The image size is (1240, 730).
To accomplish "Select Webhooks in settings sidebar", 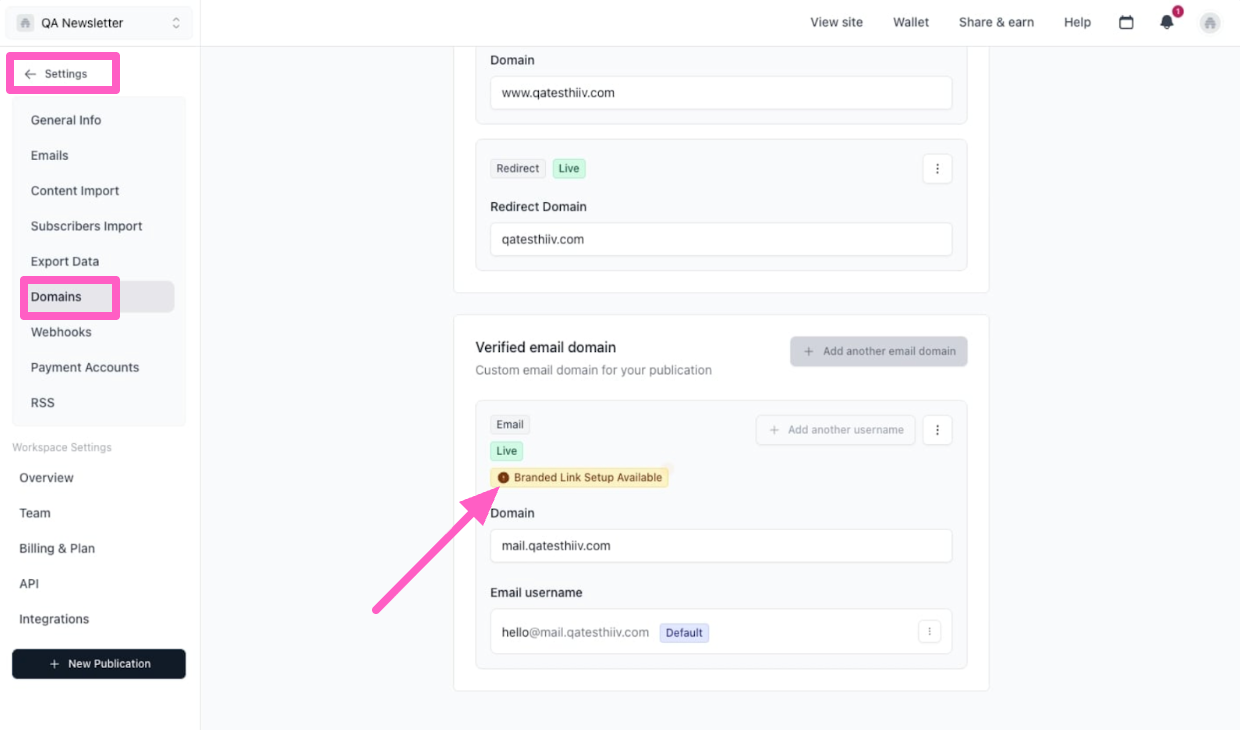I will 61,332.
